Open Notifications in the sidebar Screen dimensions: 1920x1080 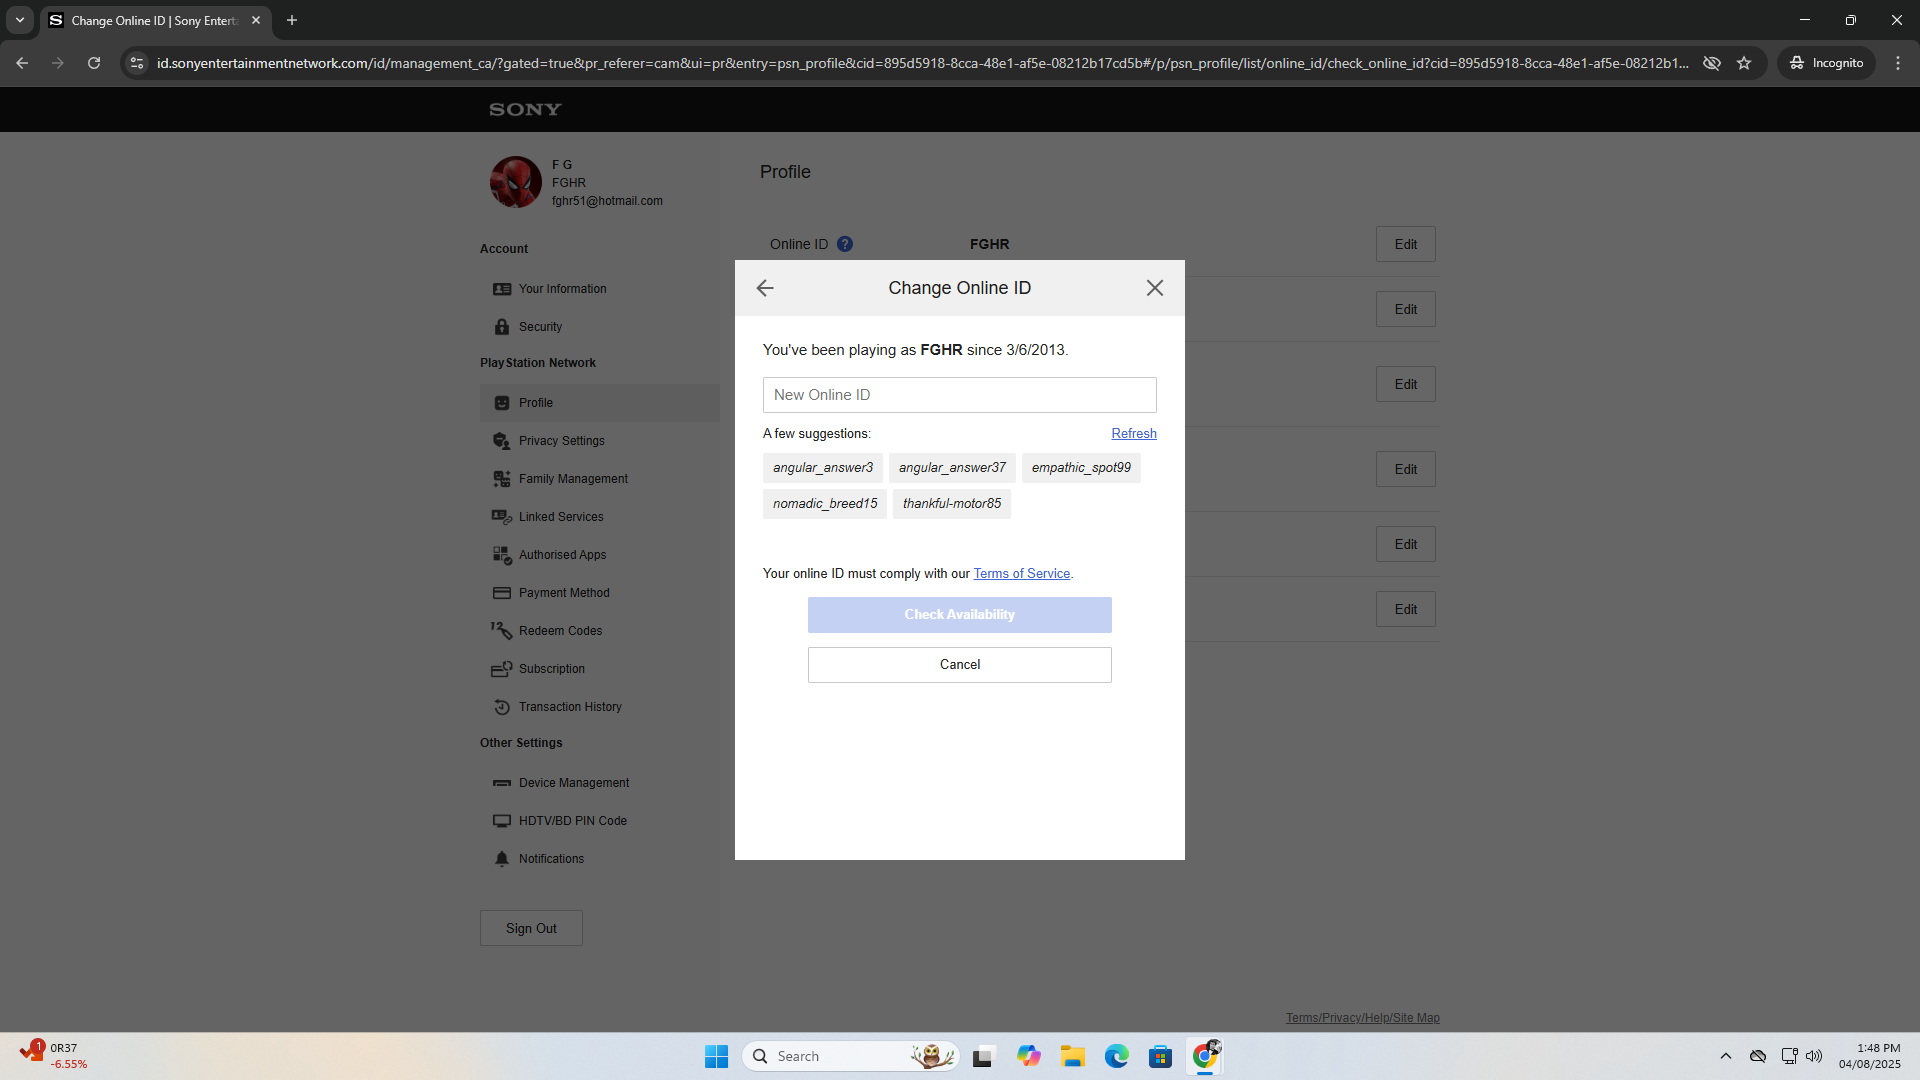point(551,859)
